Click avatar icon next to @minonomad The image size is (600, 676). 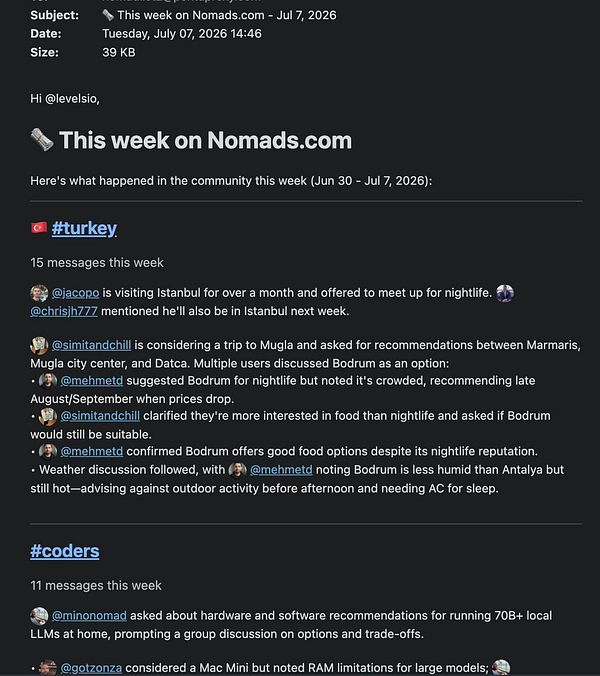tap(39, 616)
